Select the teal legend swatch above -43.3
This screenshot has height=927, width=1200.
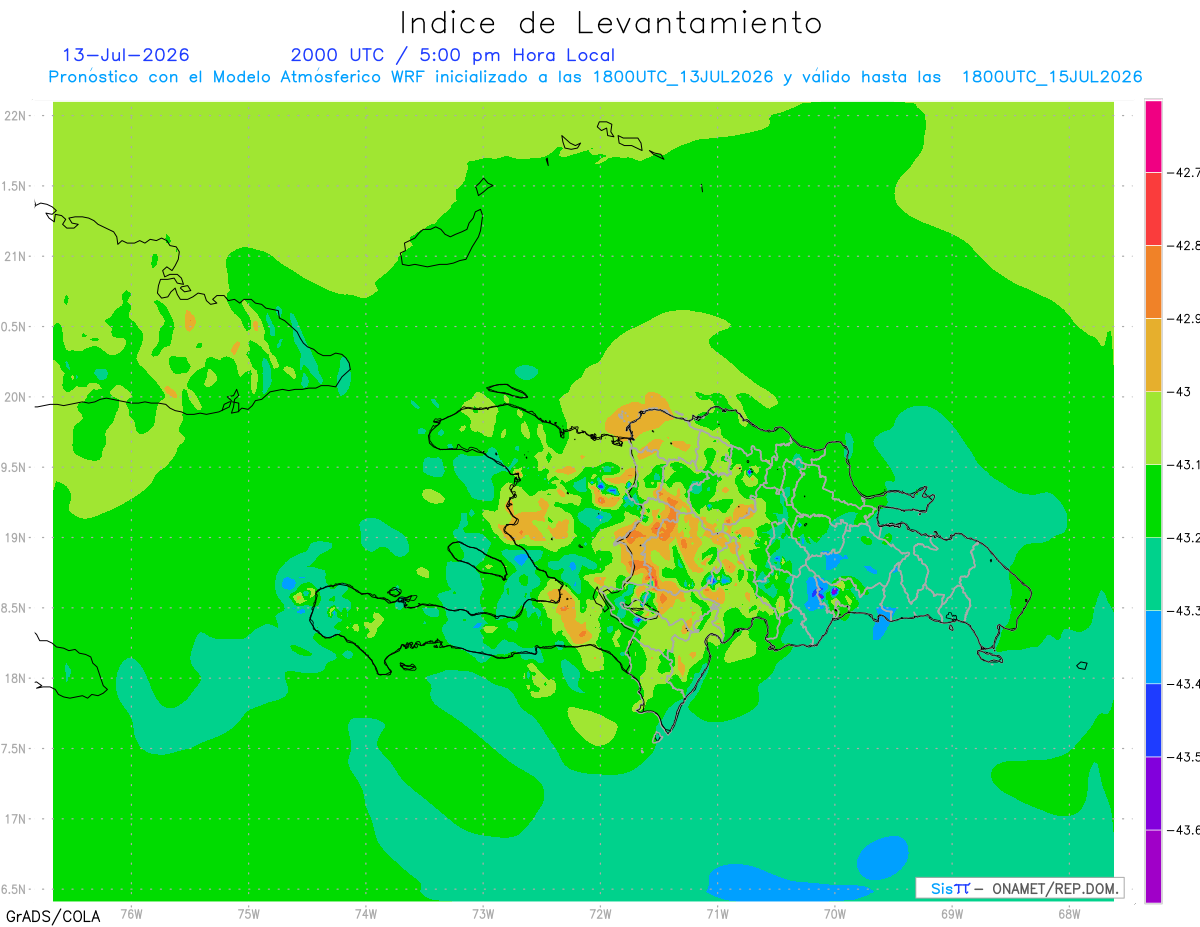click(x=1153, y=574)
